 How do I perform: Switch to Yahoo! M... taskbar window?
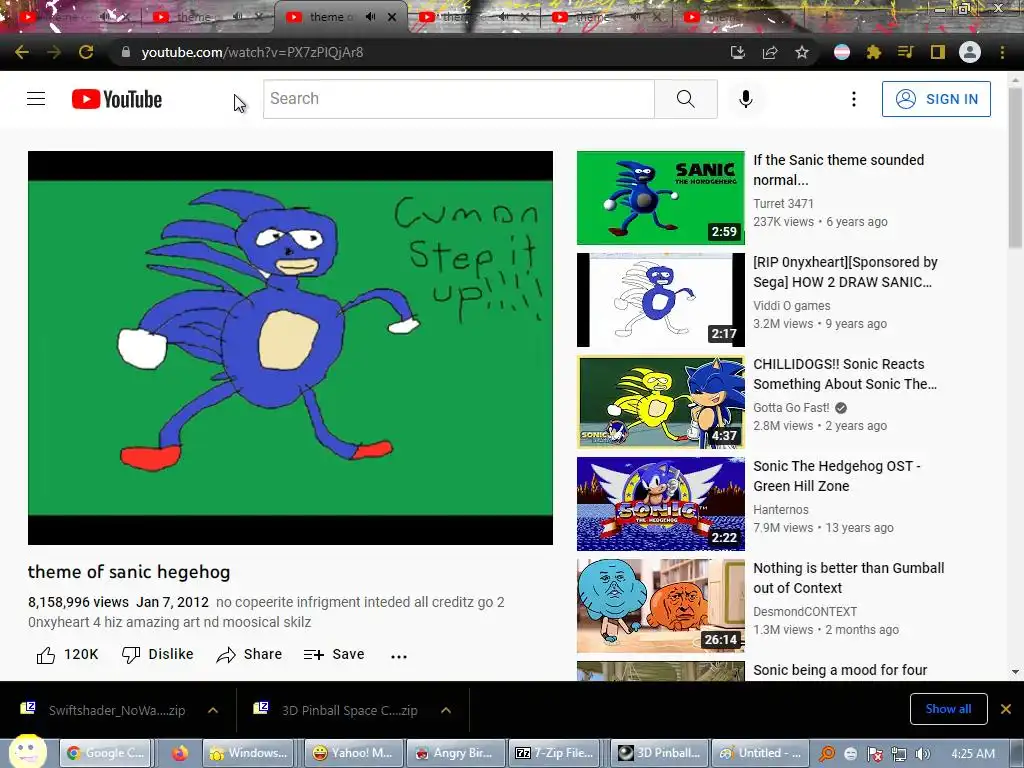[353, 753]
